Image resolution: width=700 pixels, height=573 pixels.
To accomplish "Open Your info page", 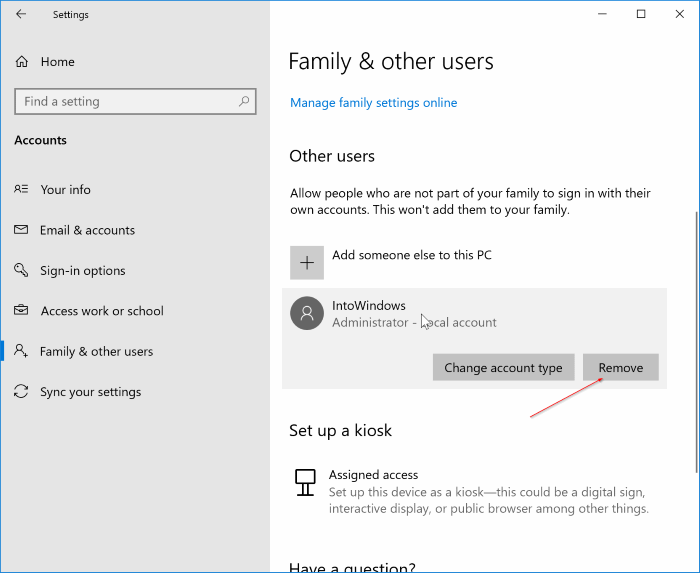I will tap(66, 189).
